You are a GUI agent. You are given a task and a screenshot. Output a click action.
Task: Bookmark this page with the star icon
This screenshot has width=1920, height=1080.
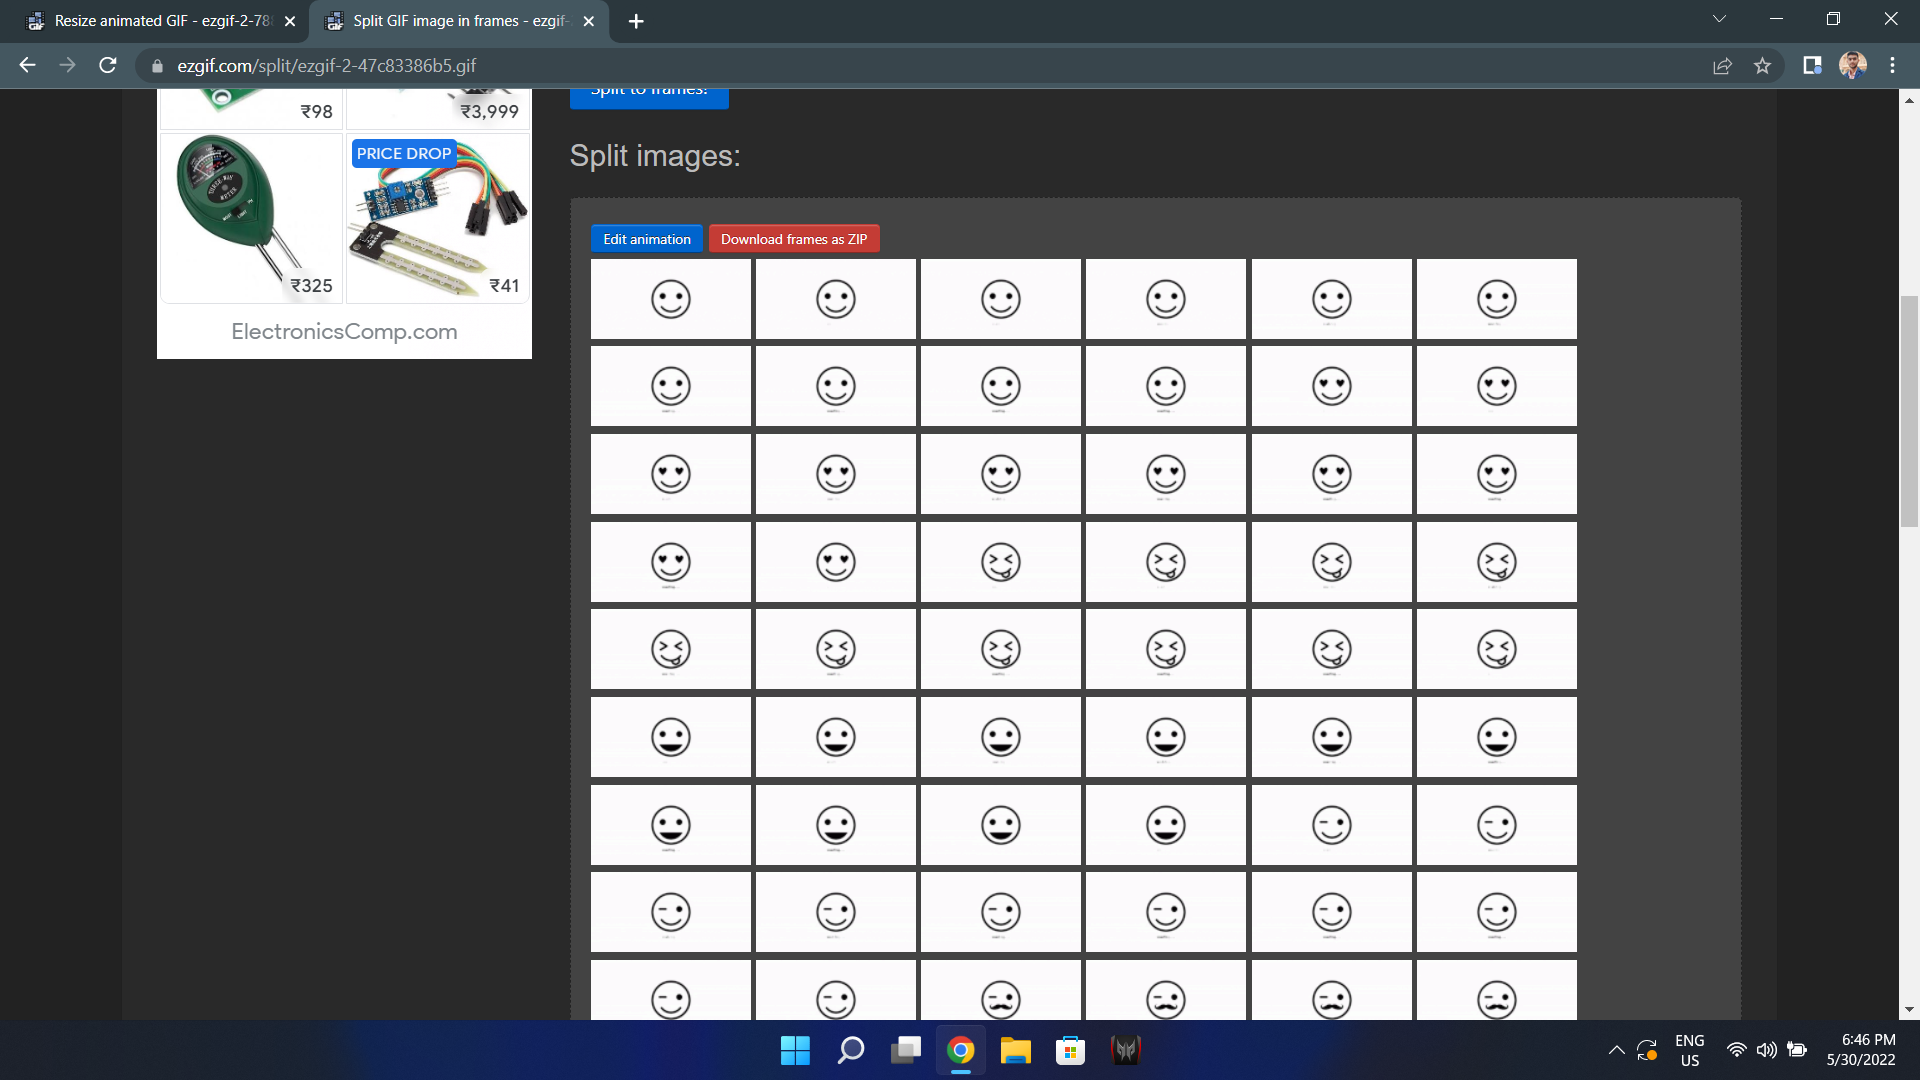(1763, 66)
